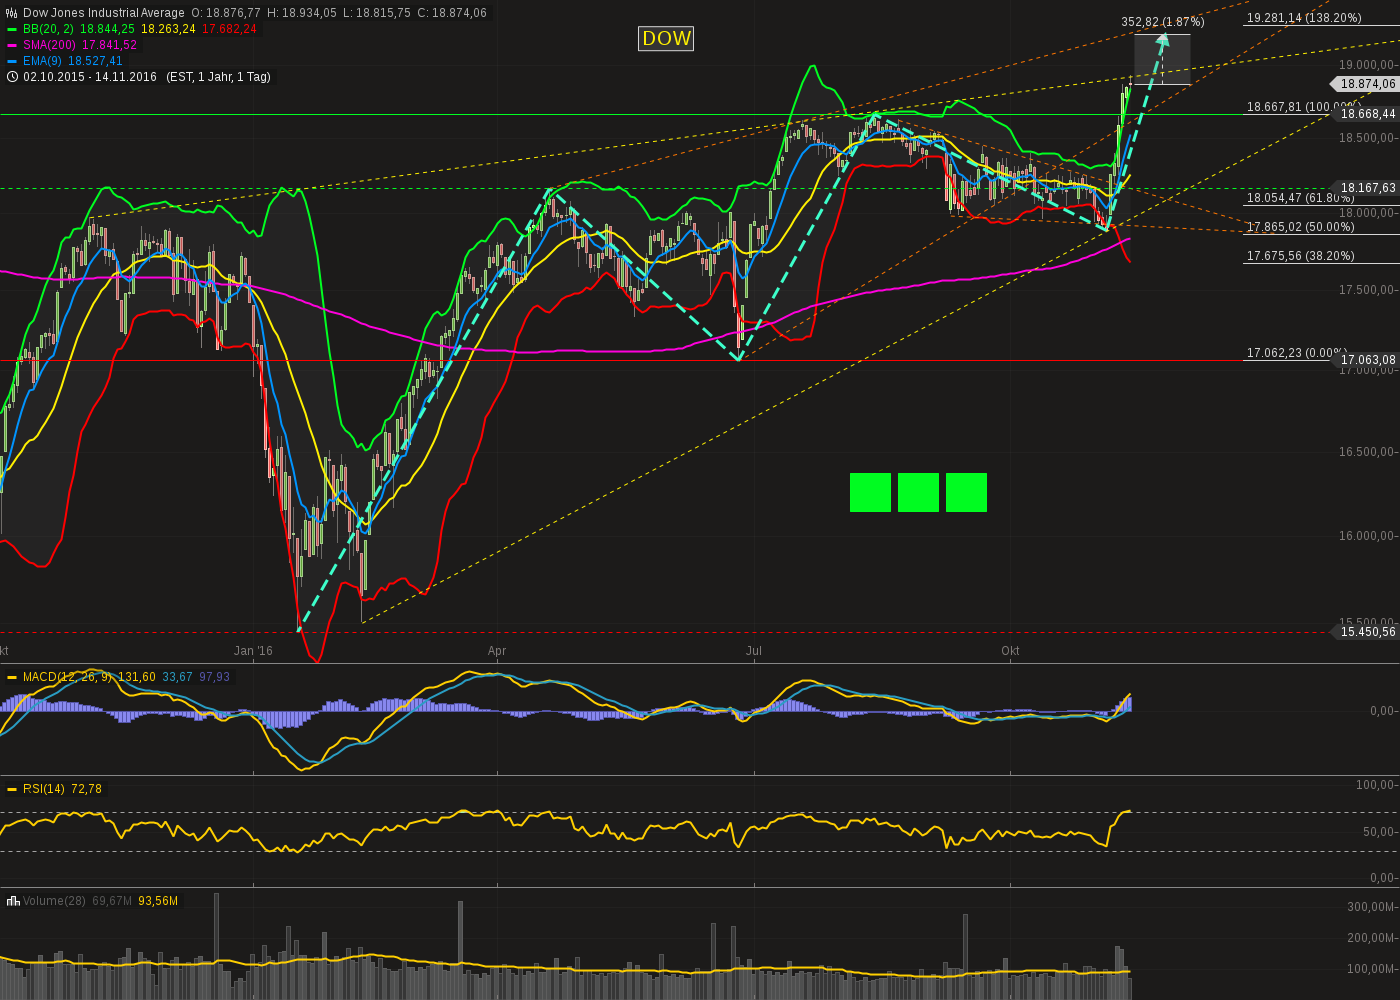Click measurement label 352,82 (1.87%)

tap(1162, 22)
